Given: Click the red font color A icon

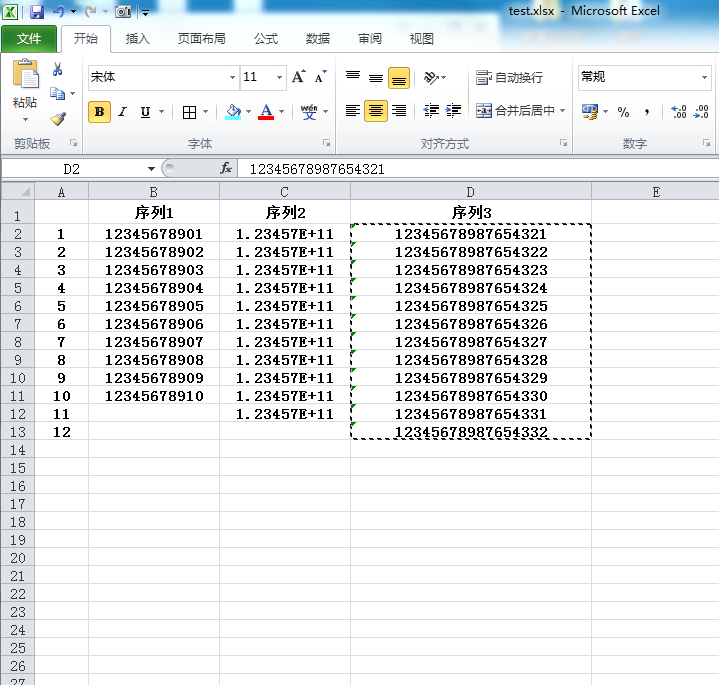Looking at the screenshot, I should [x=266, y=112].
